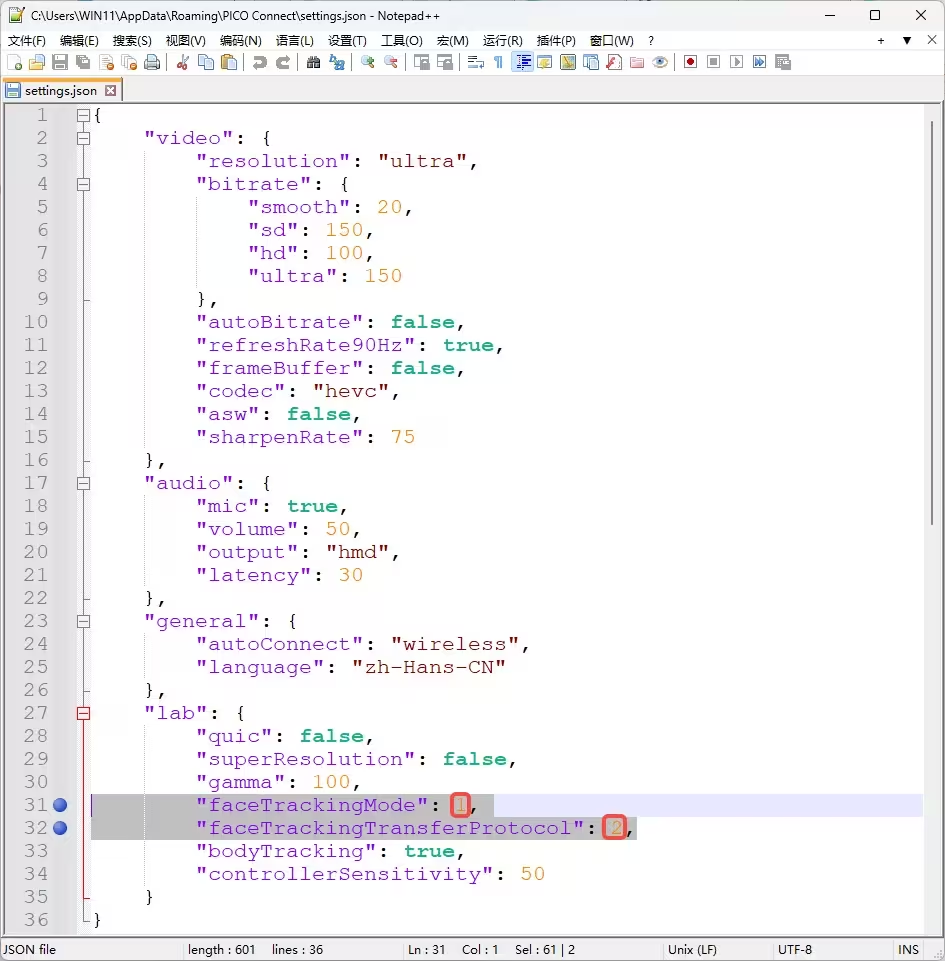Click the Save file toolbar icon
945x961 pixels.
[x=60, y=62]
